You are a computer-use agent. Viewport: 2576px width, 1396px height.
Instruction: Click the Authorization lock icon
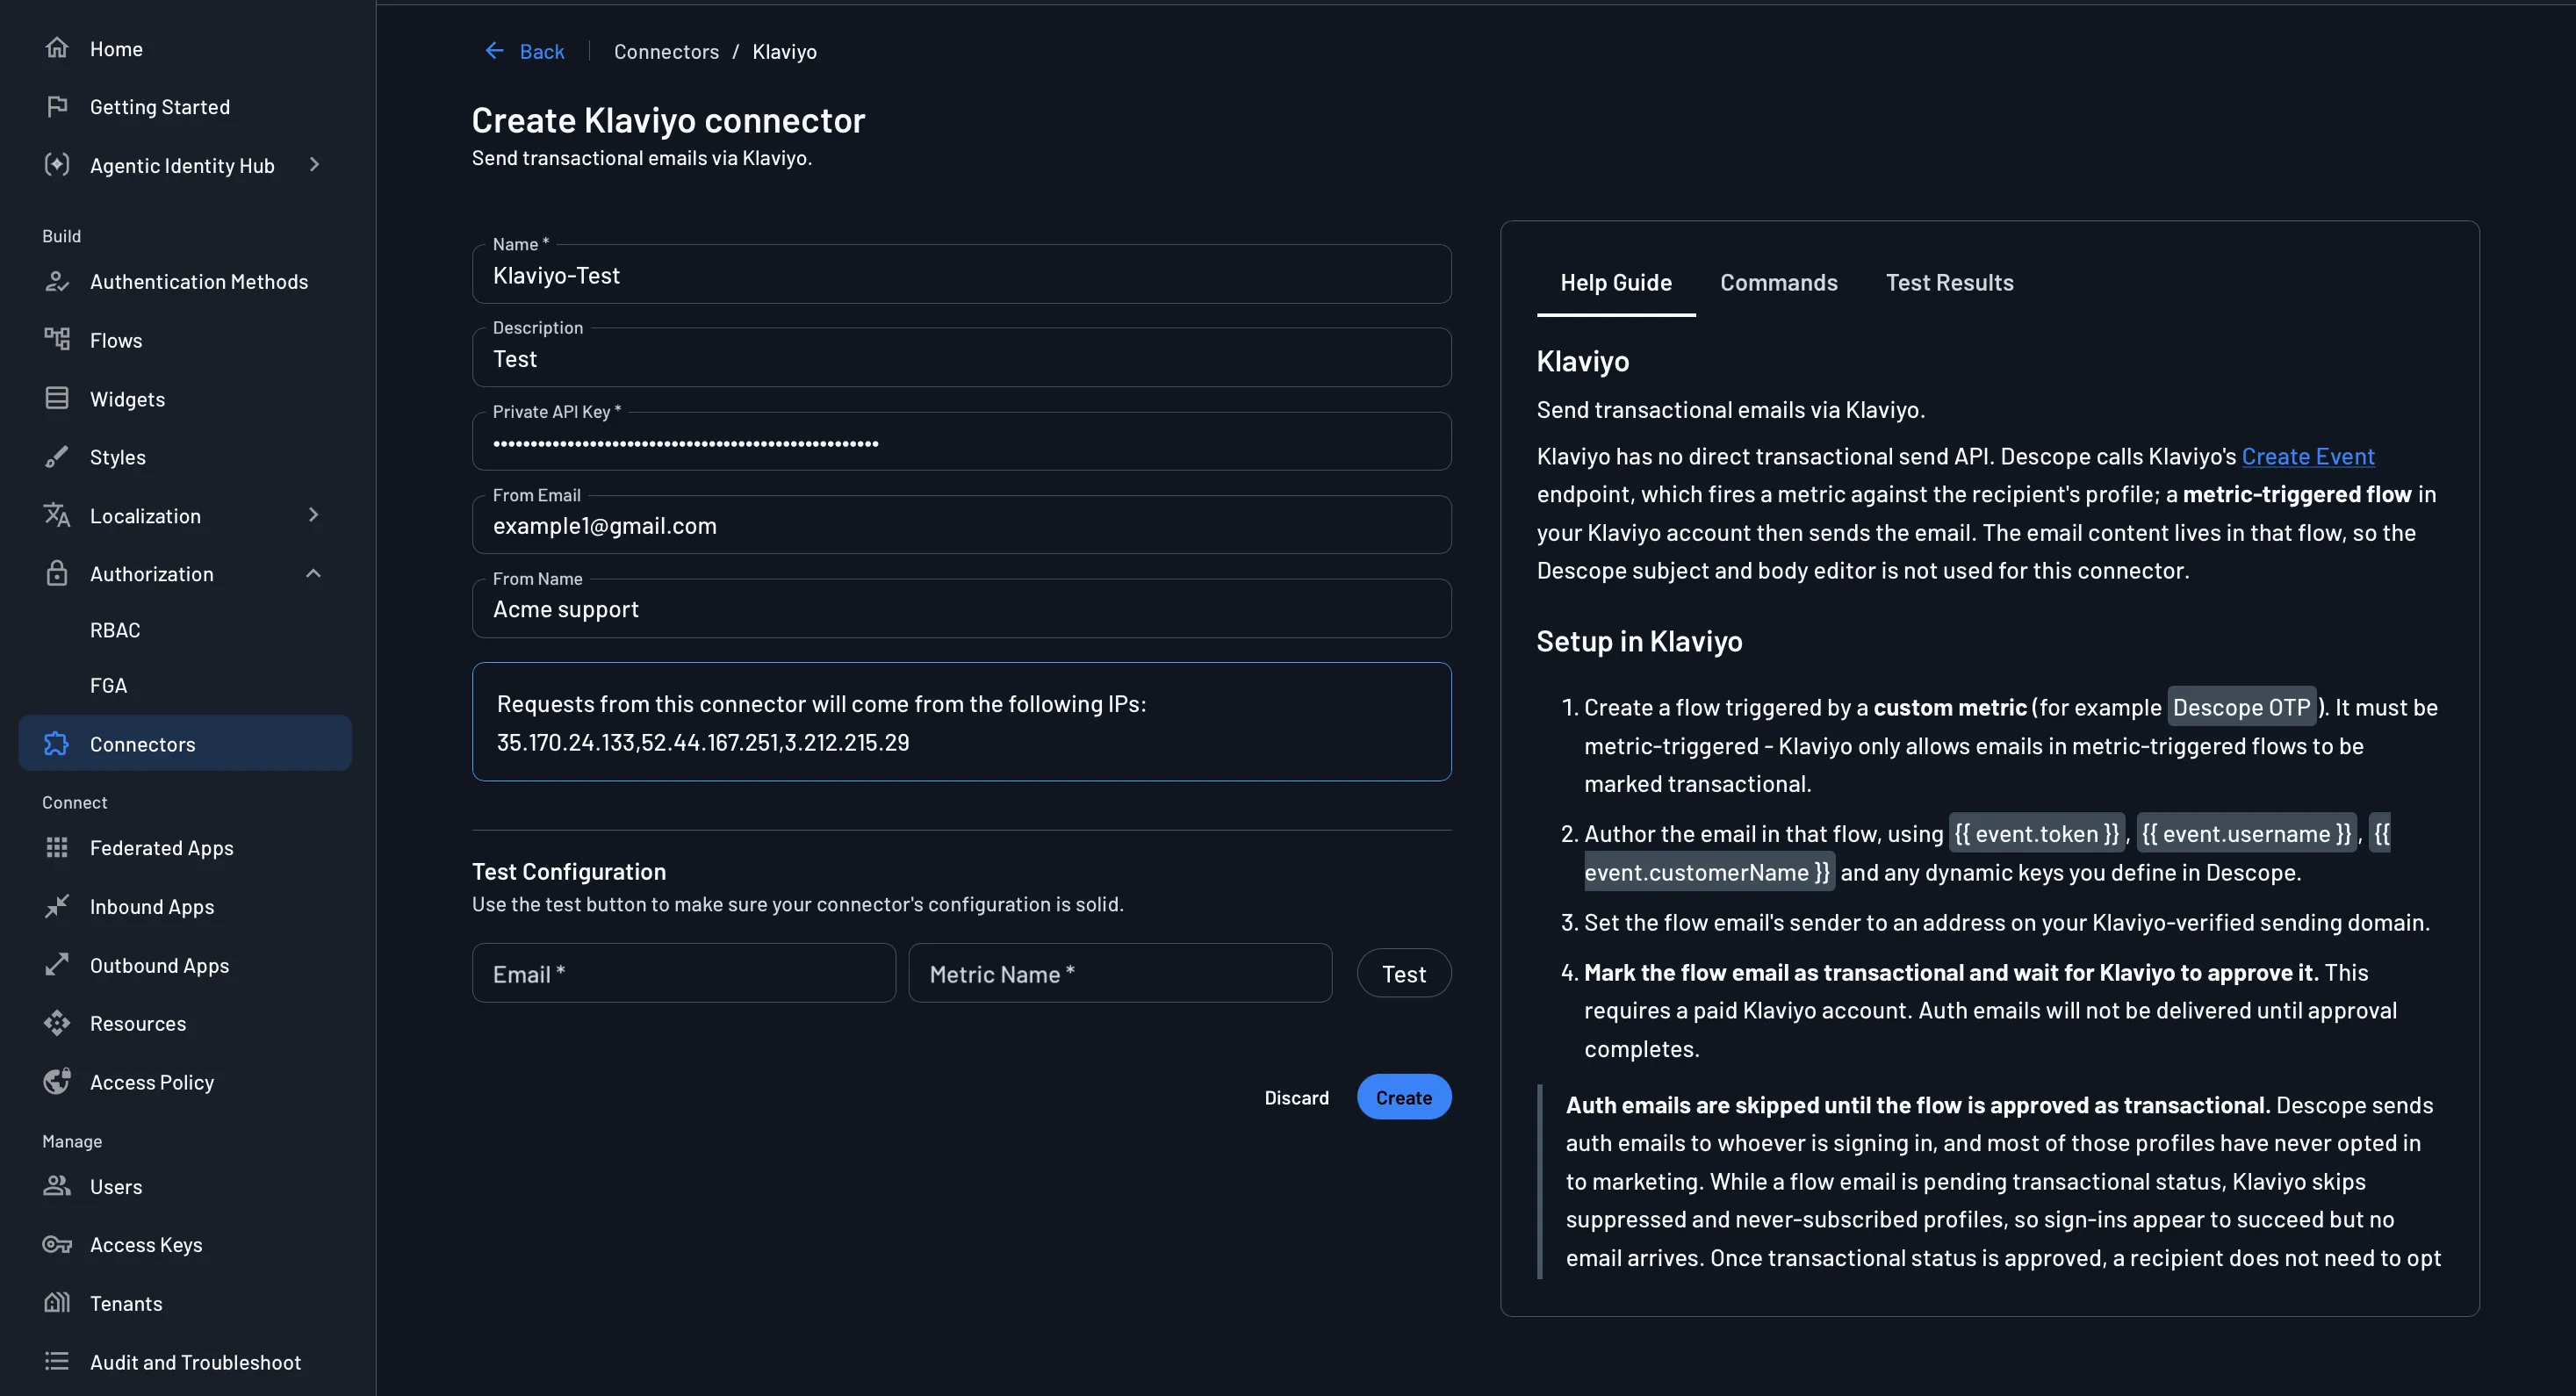click(x=57, y=574)
